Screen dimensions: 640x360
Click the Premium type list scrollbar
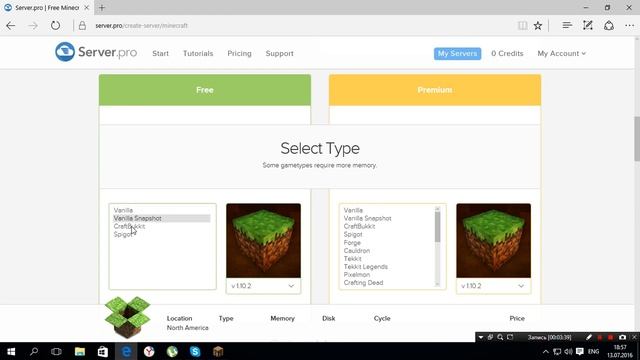point(438,247)
